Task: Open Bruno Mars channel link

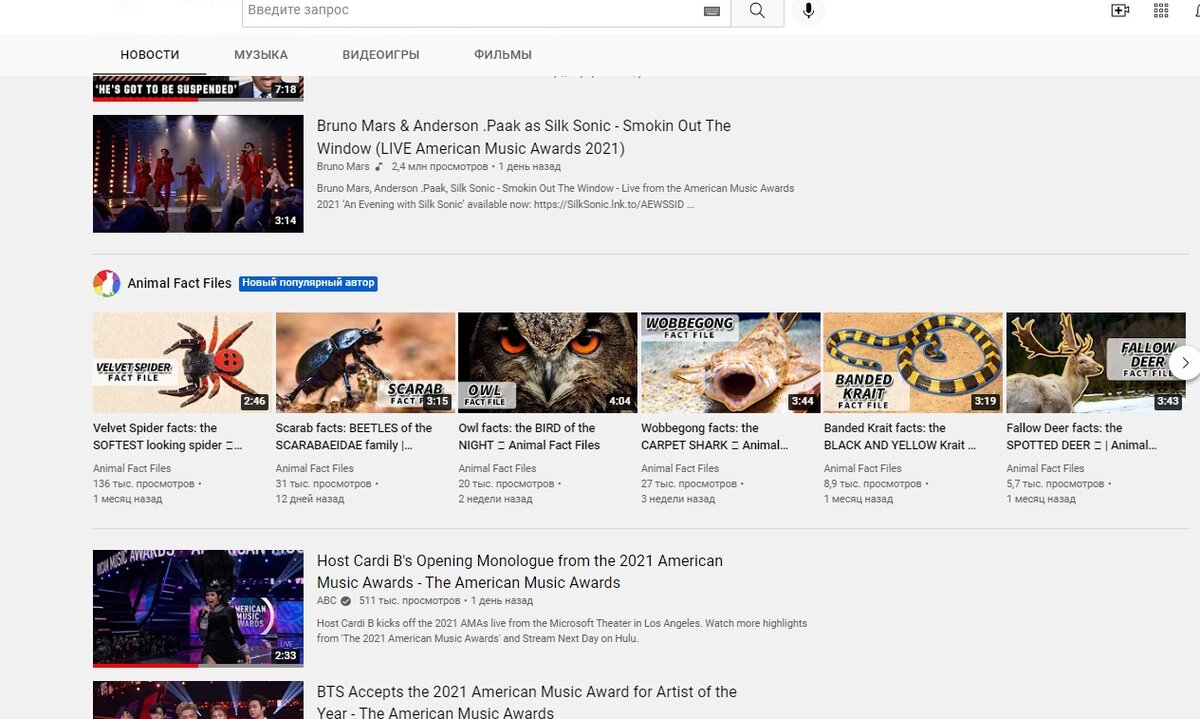Action: tap(343, 167)
